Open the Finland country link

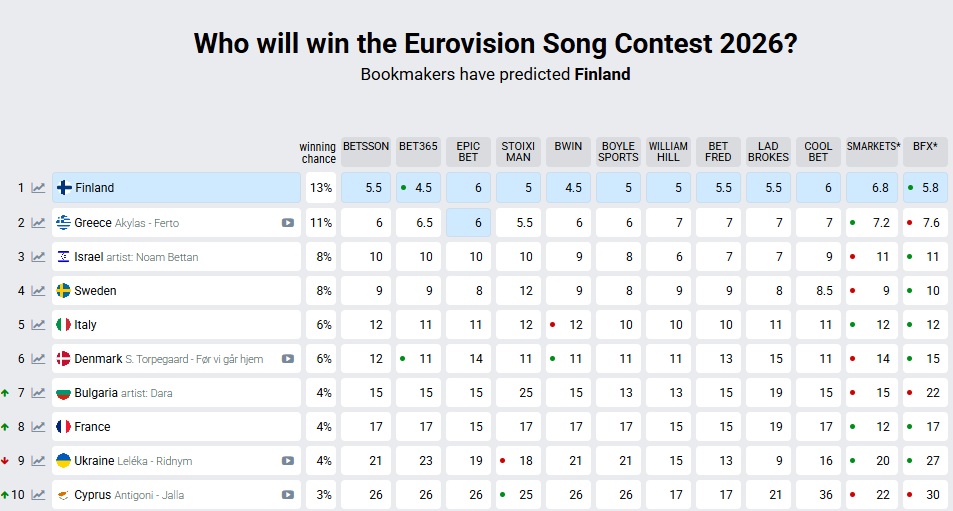click(95, 188)
